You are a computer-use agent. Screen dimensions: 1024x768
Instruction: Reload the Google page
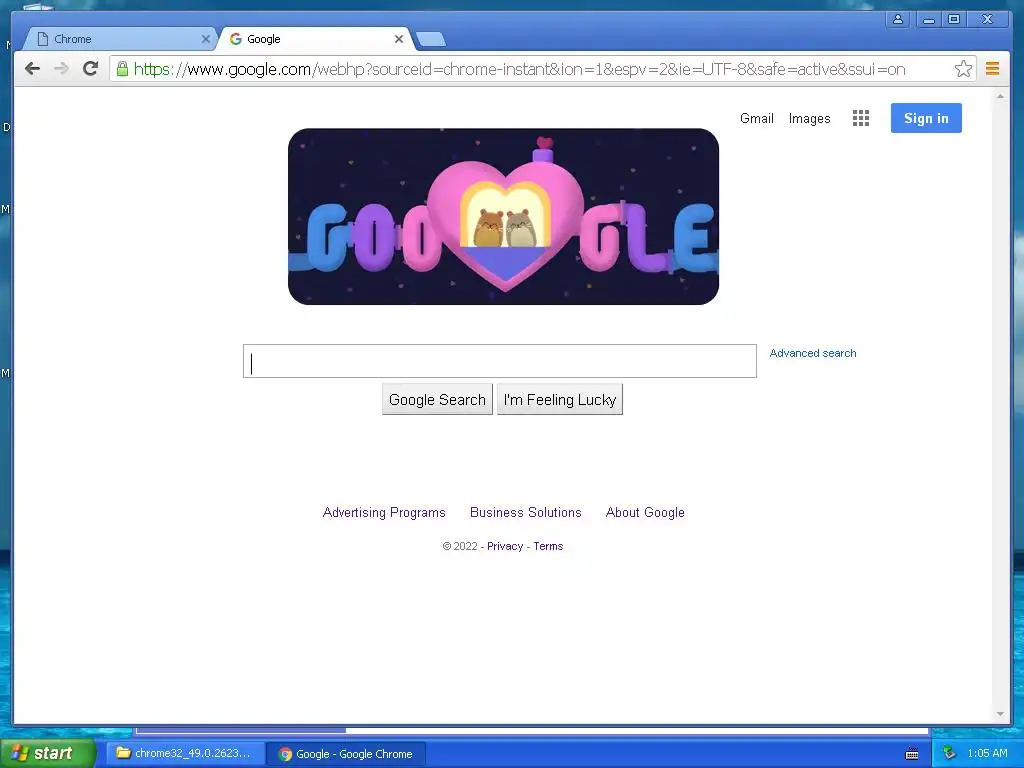[91, 68]
